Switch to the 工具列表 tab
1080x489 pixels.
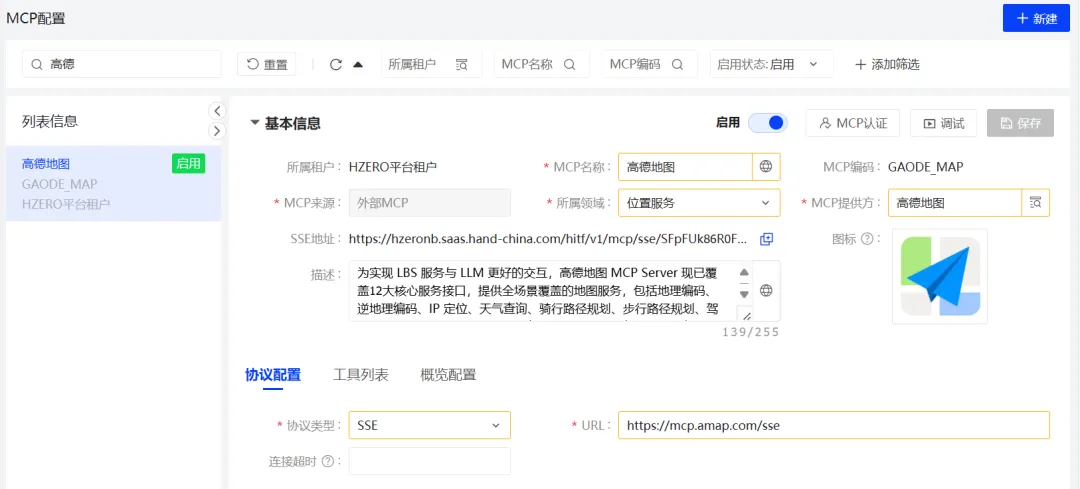pos(361,375)
